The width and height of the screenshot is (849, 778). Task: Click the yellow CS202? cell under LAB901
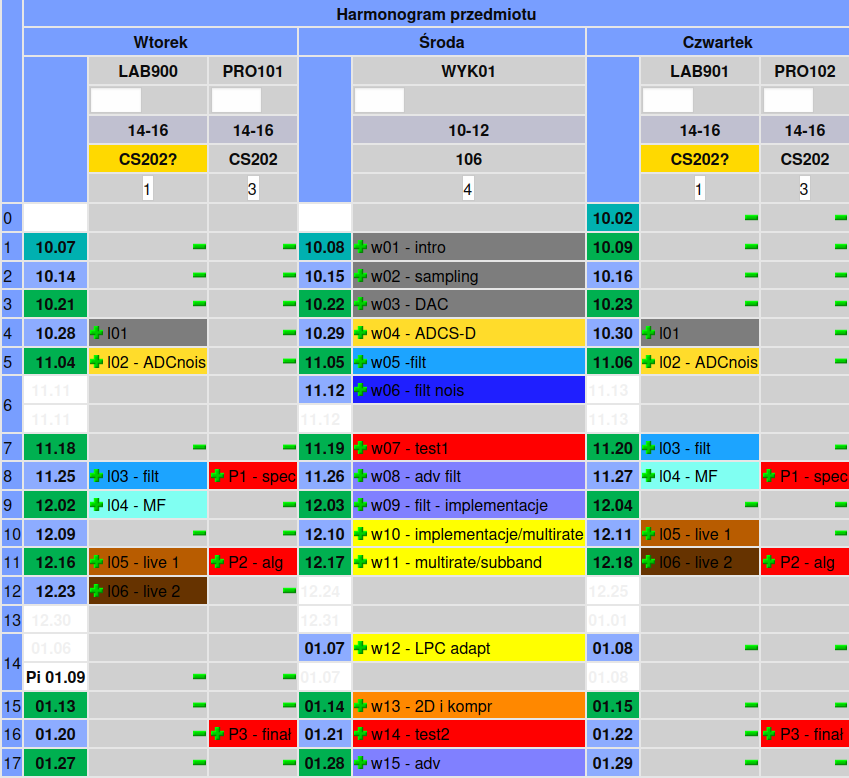pyautogui.click(x=699, y=159)
